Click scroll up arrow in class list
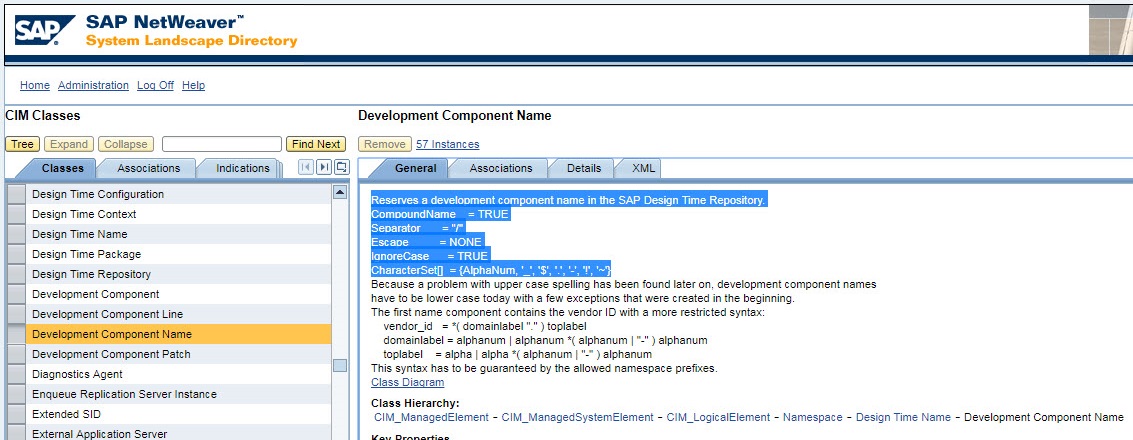1133x440 pixels. (x=340, y=192)
